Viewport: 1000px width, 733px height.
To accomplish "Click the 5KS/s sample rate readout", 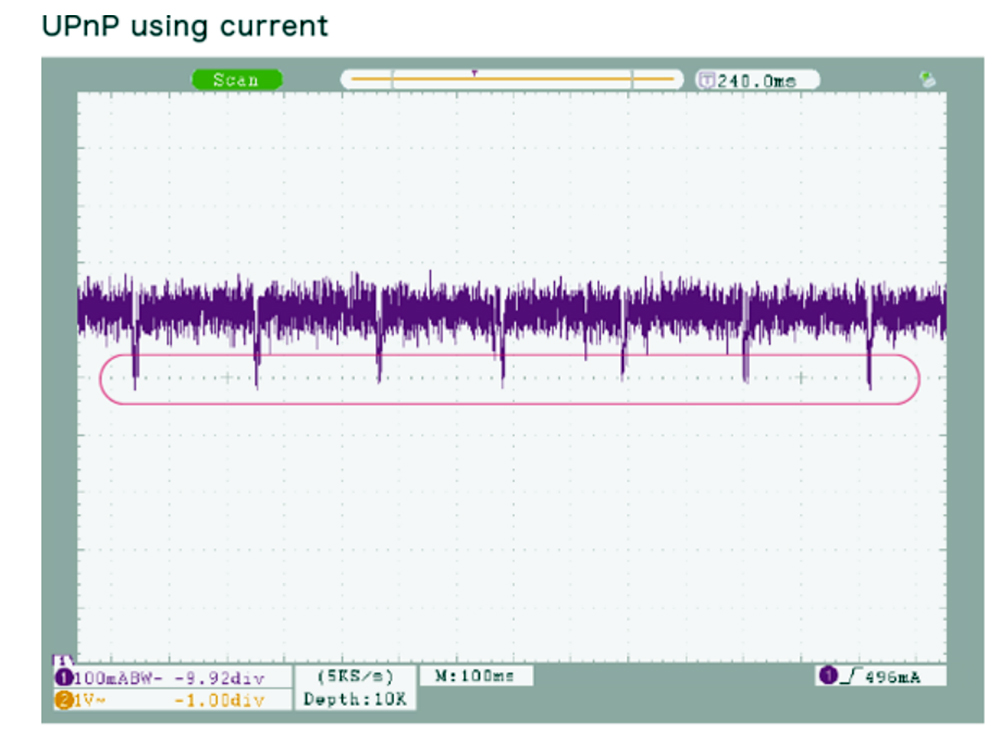I will 355,677.
